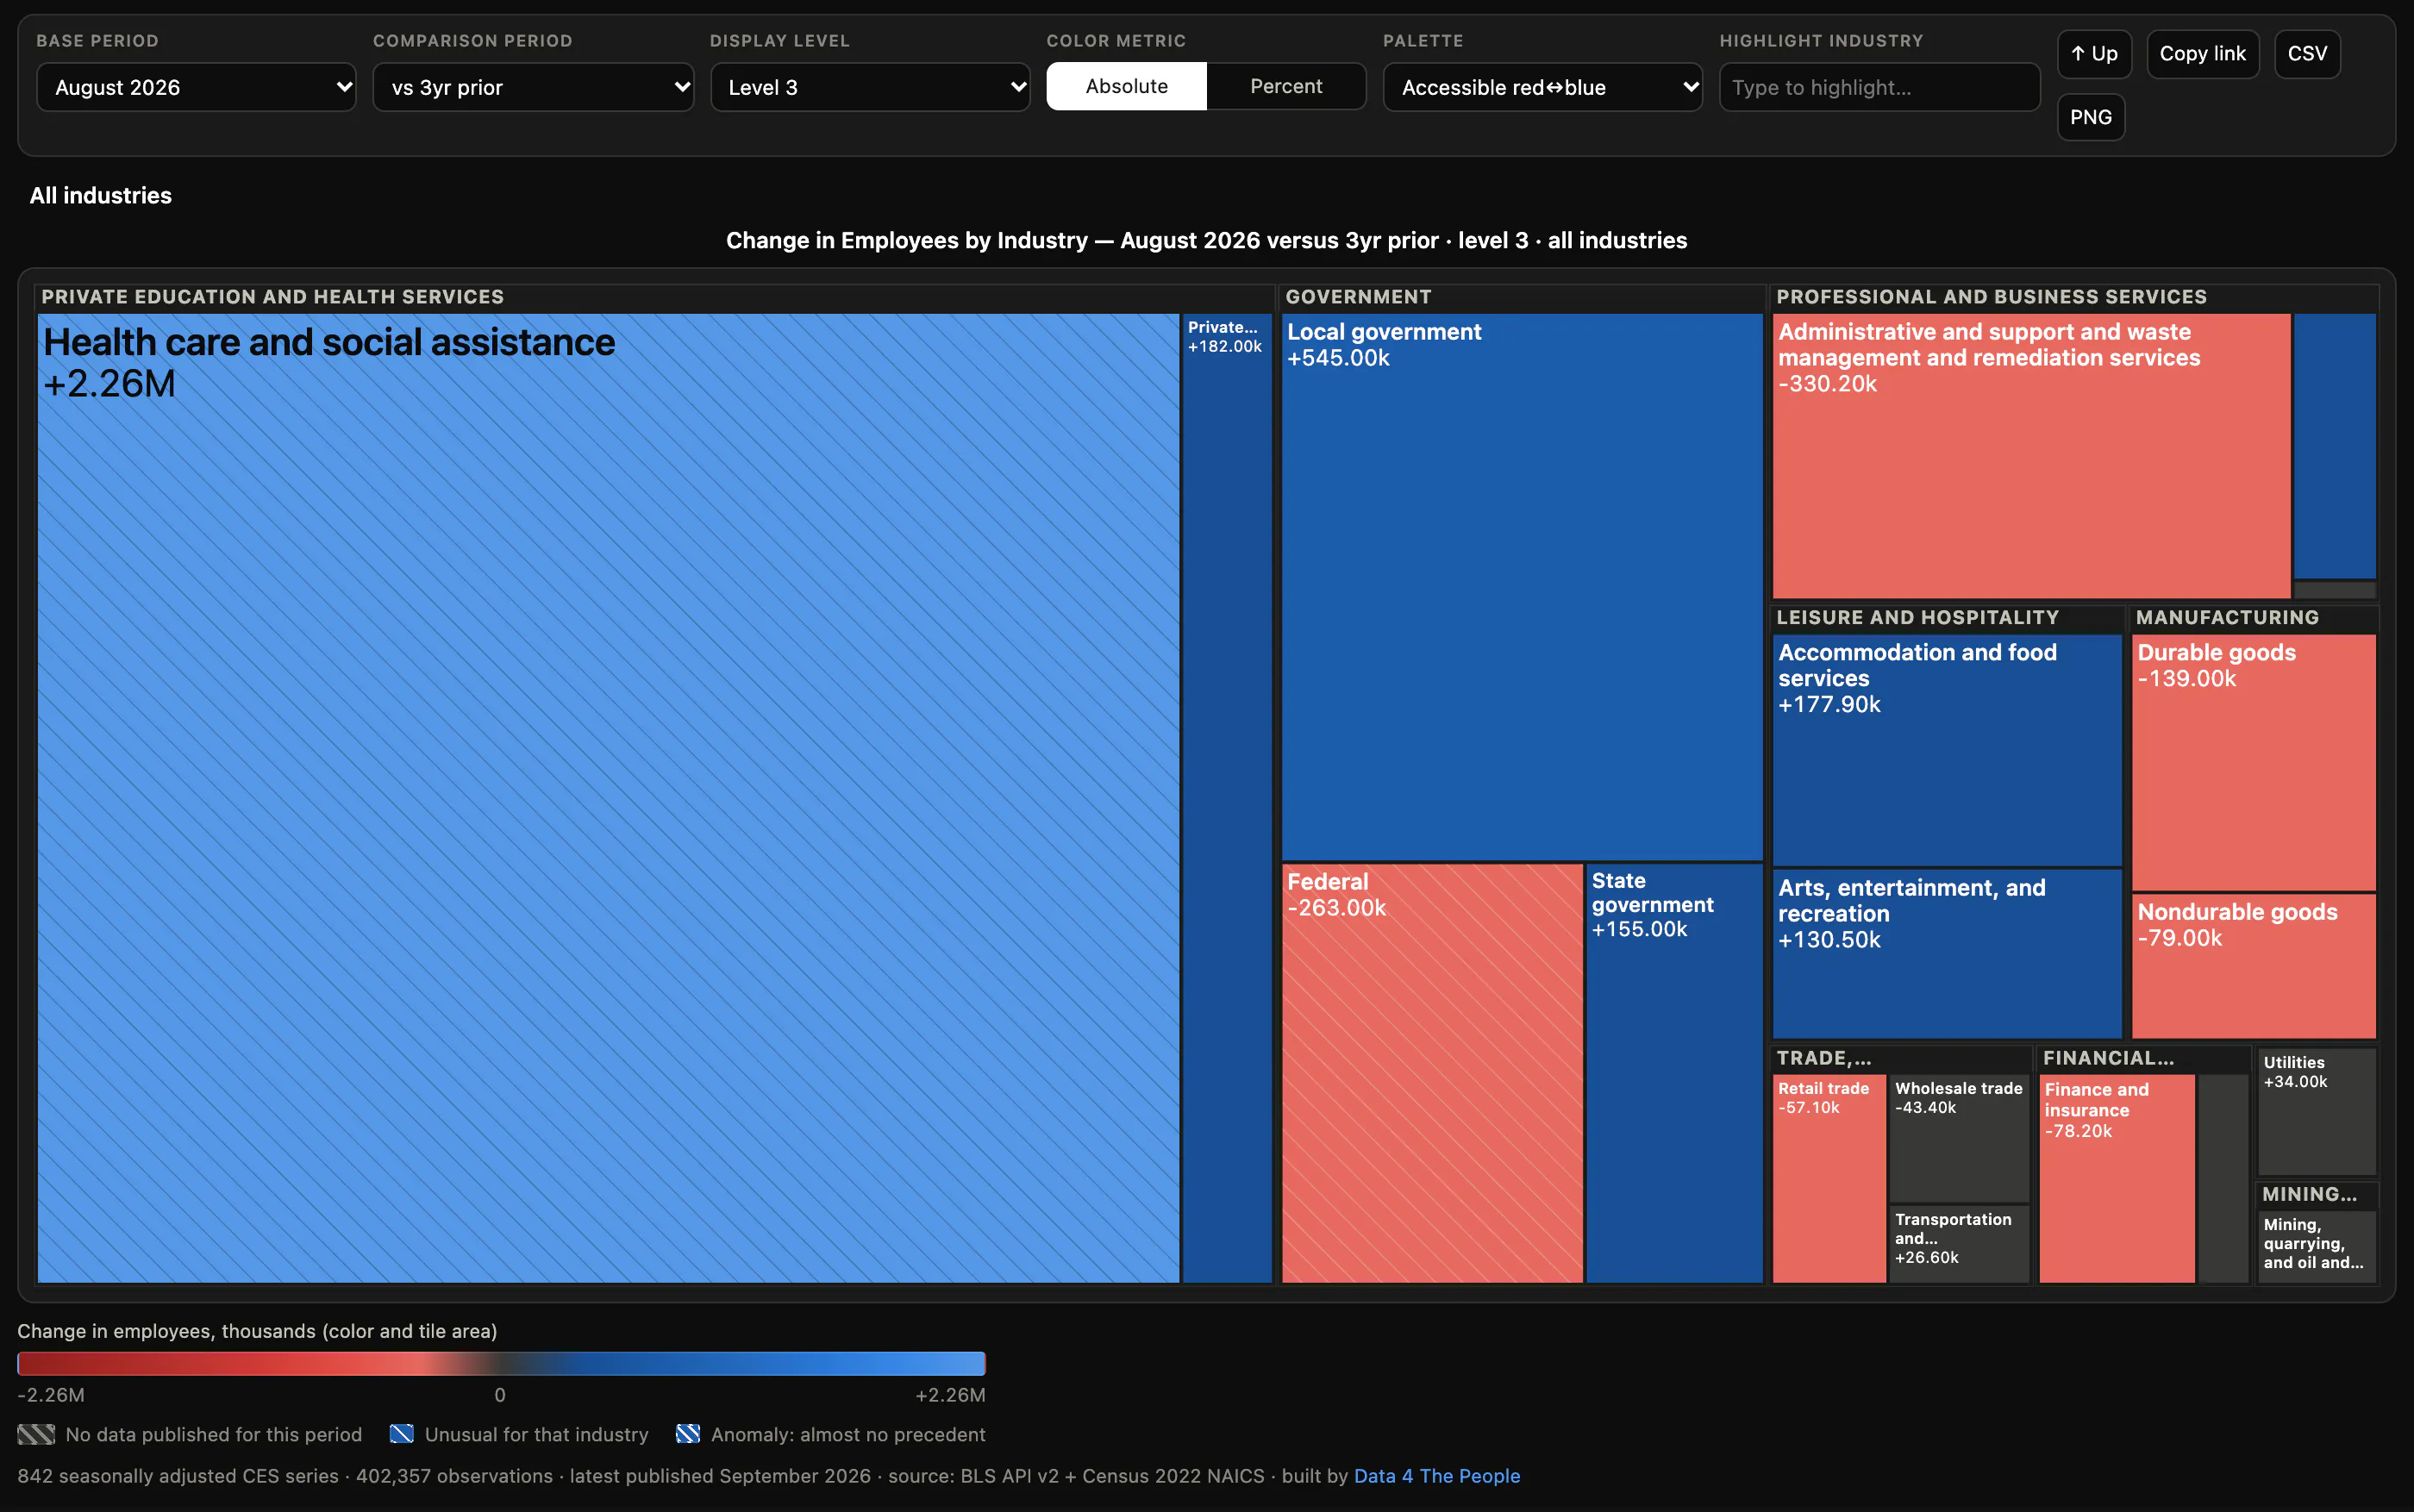The width and height of the screenshot is (2414, 1512).
Task: Click the Utilities +34.00k tile
Action: coord(2316,1111)
